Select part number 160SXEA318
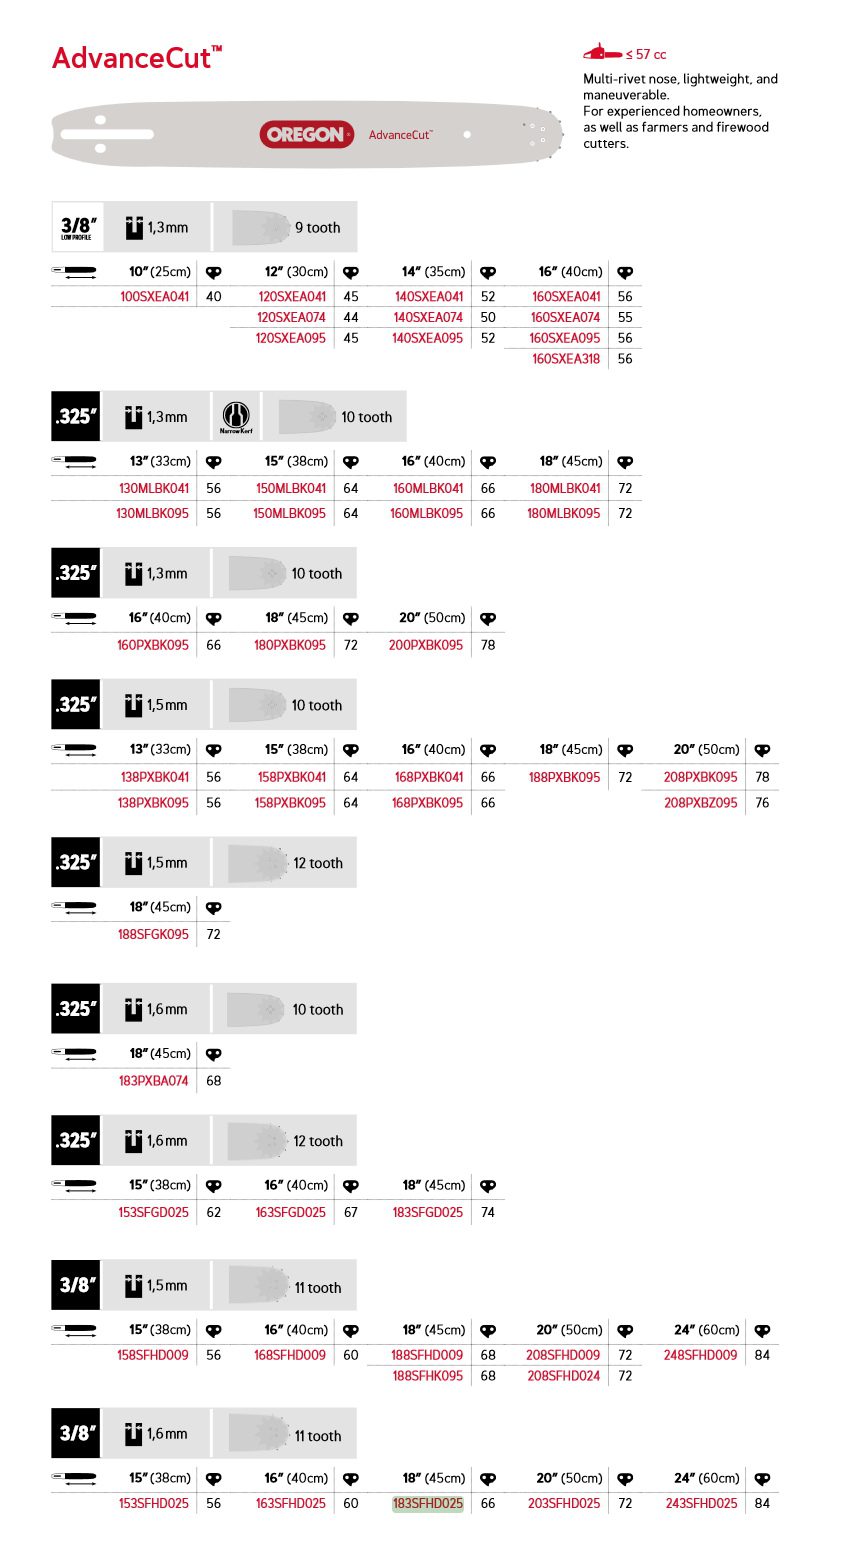 coord(566,359)
